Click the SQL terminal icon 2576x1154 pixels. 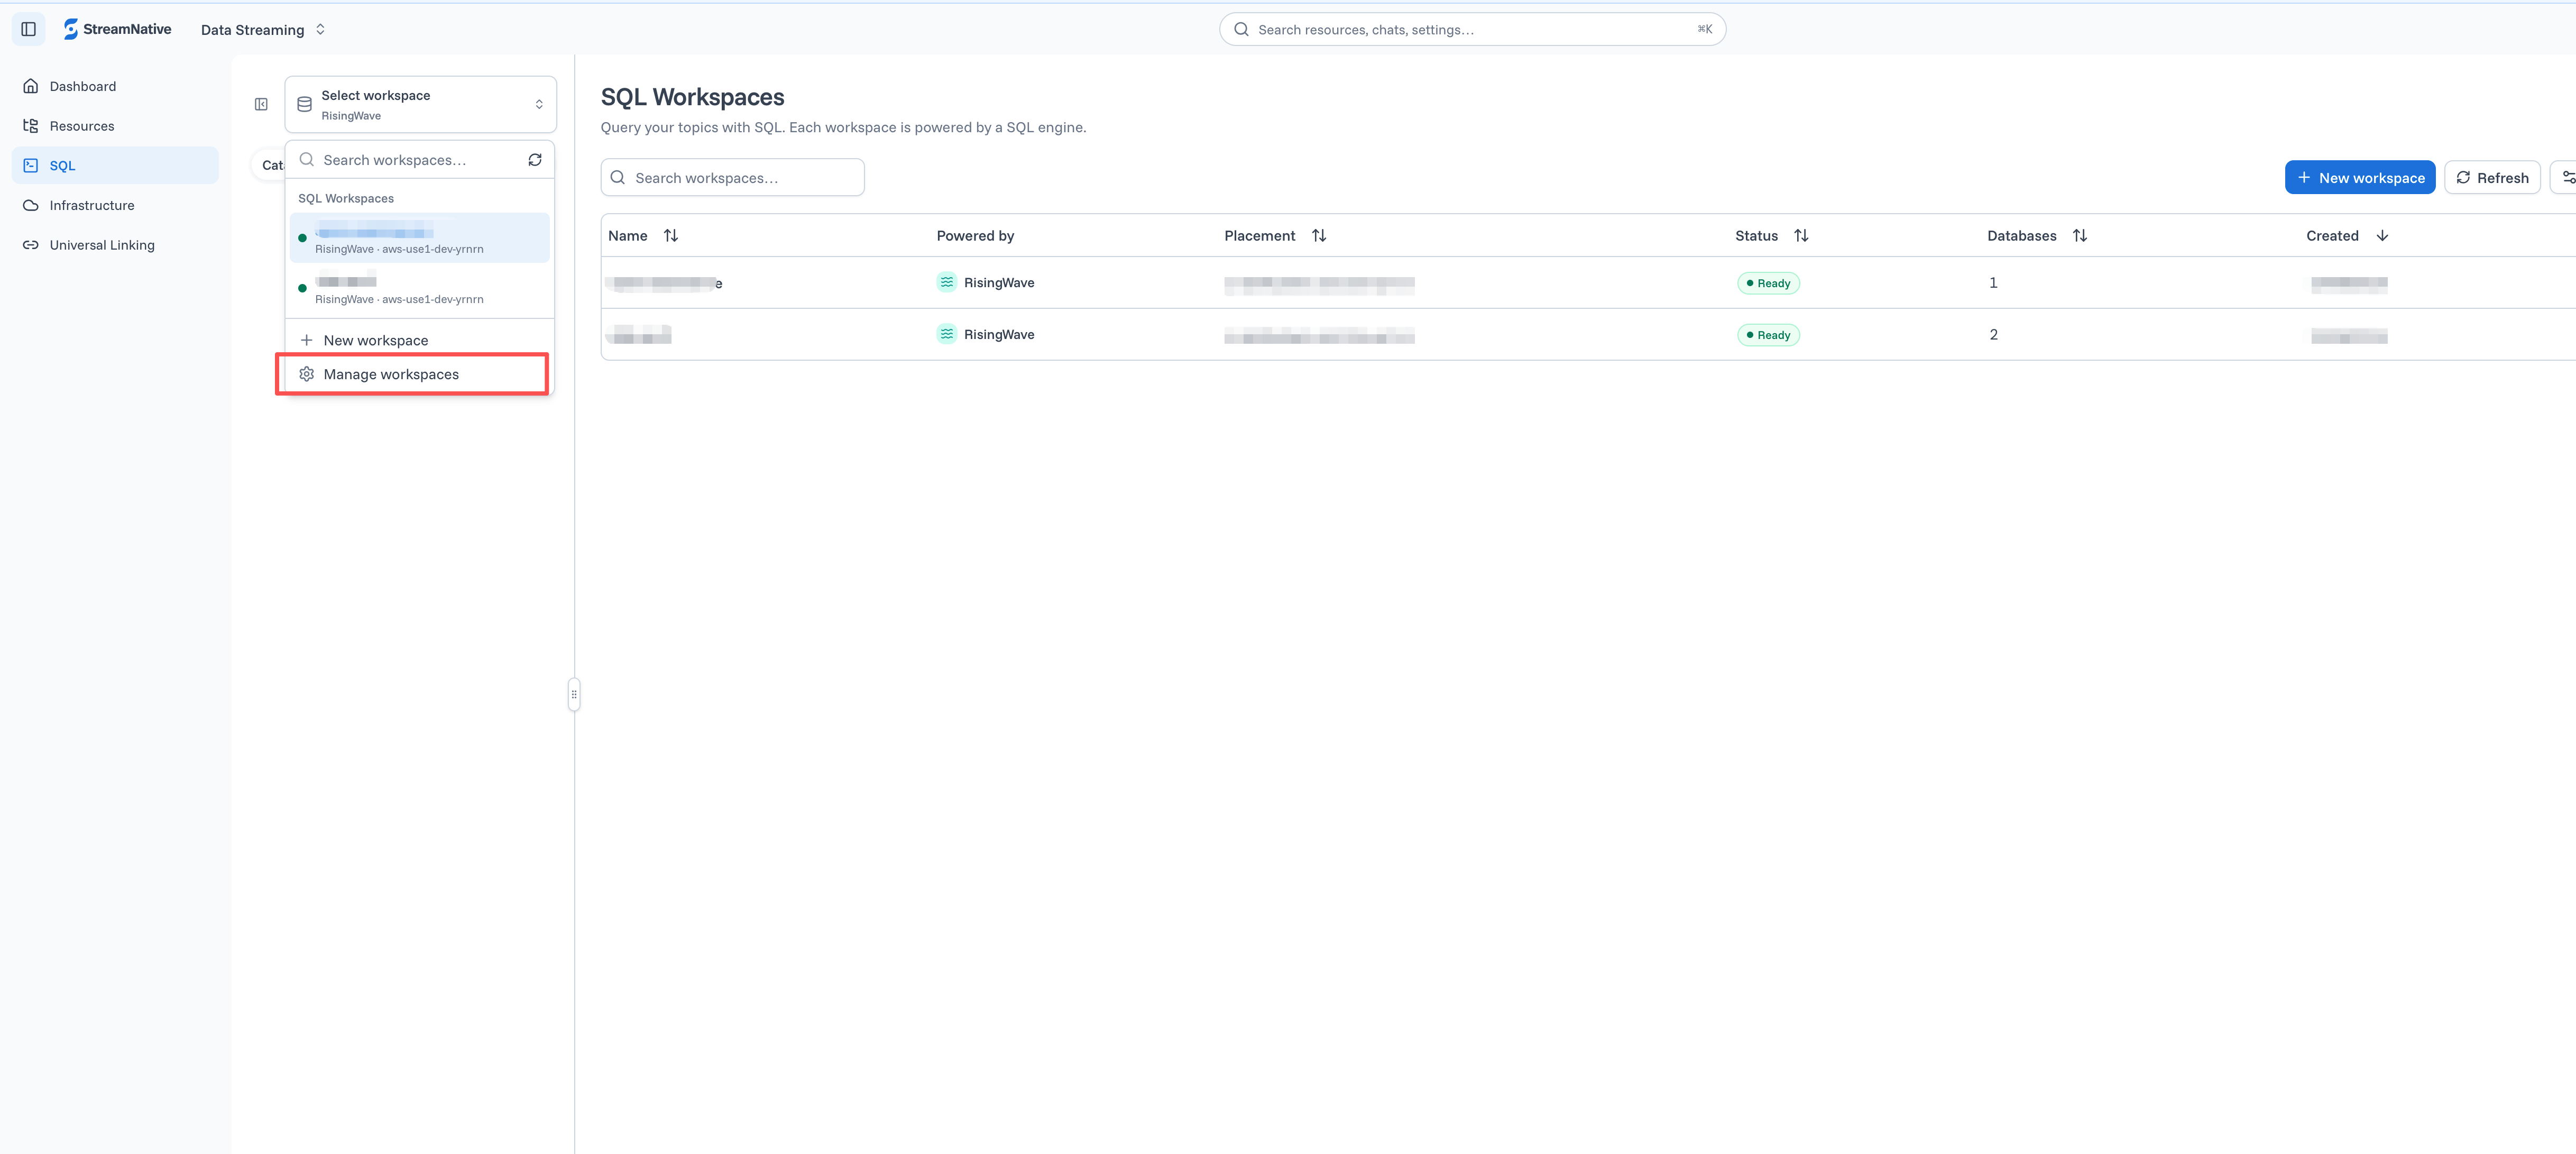pos(31,166)
